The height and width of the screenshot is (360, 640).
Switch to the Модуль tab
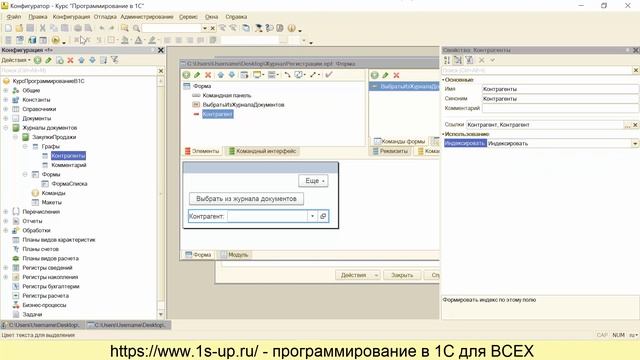coord(234,255)
